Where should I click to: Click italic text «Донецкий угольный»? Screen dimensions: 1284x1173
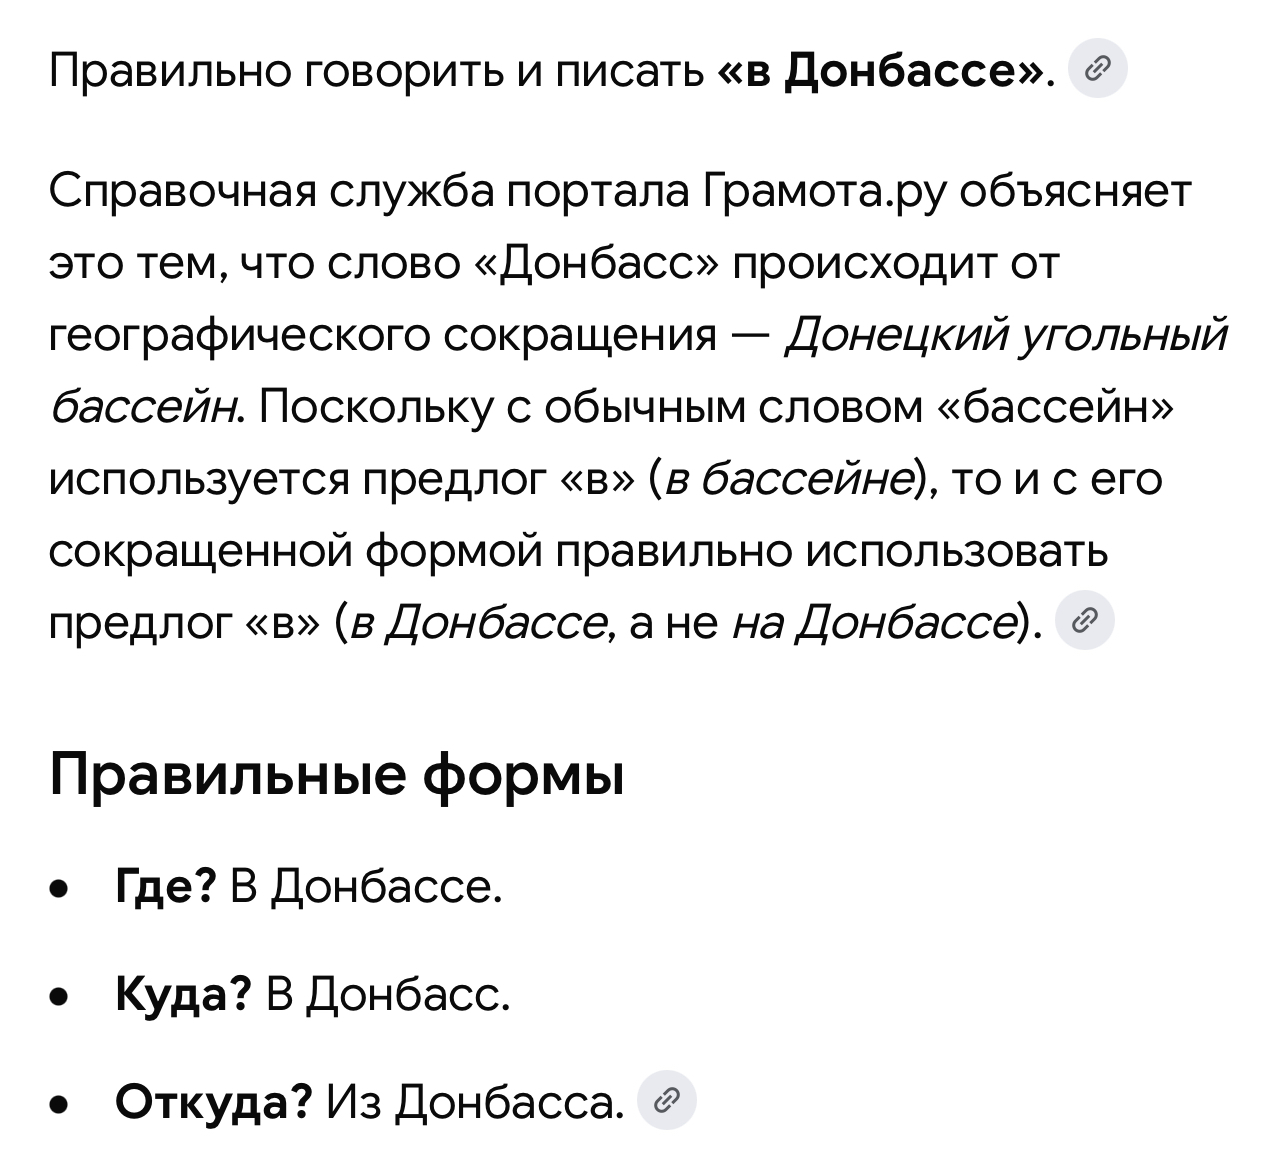1006,336
